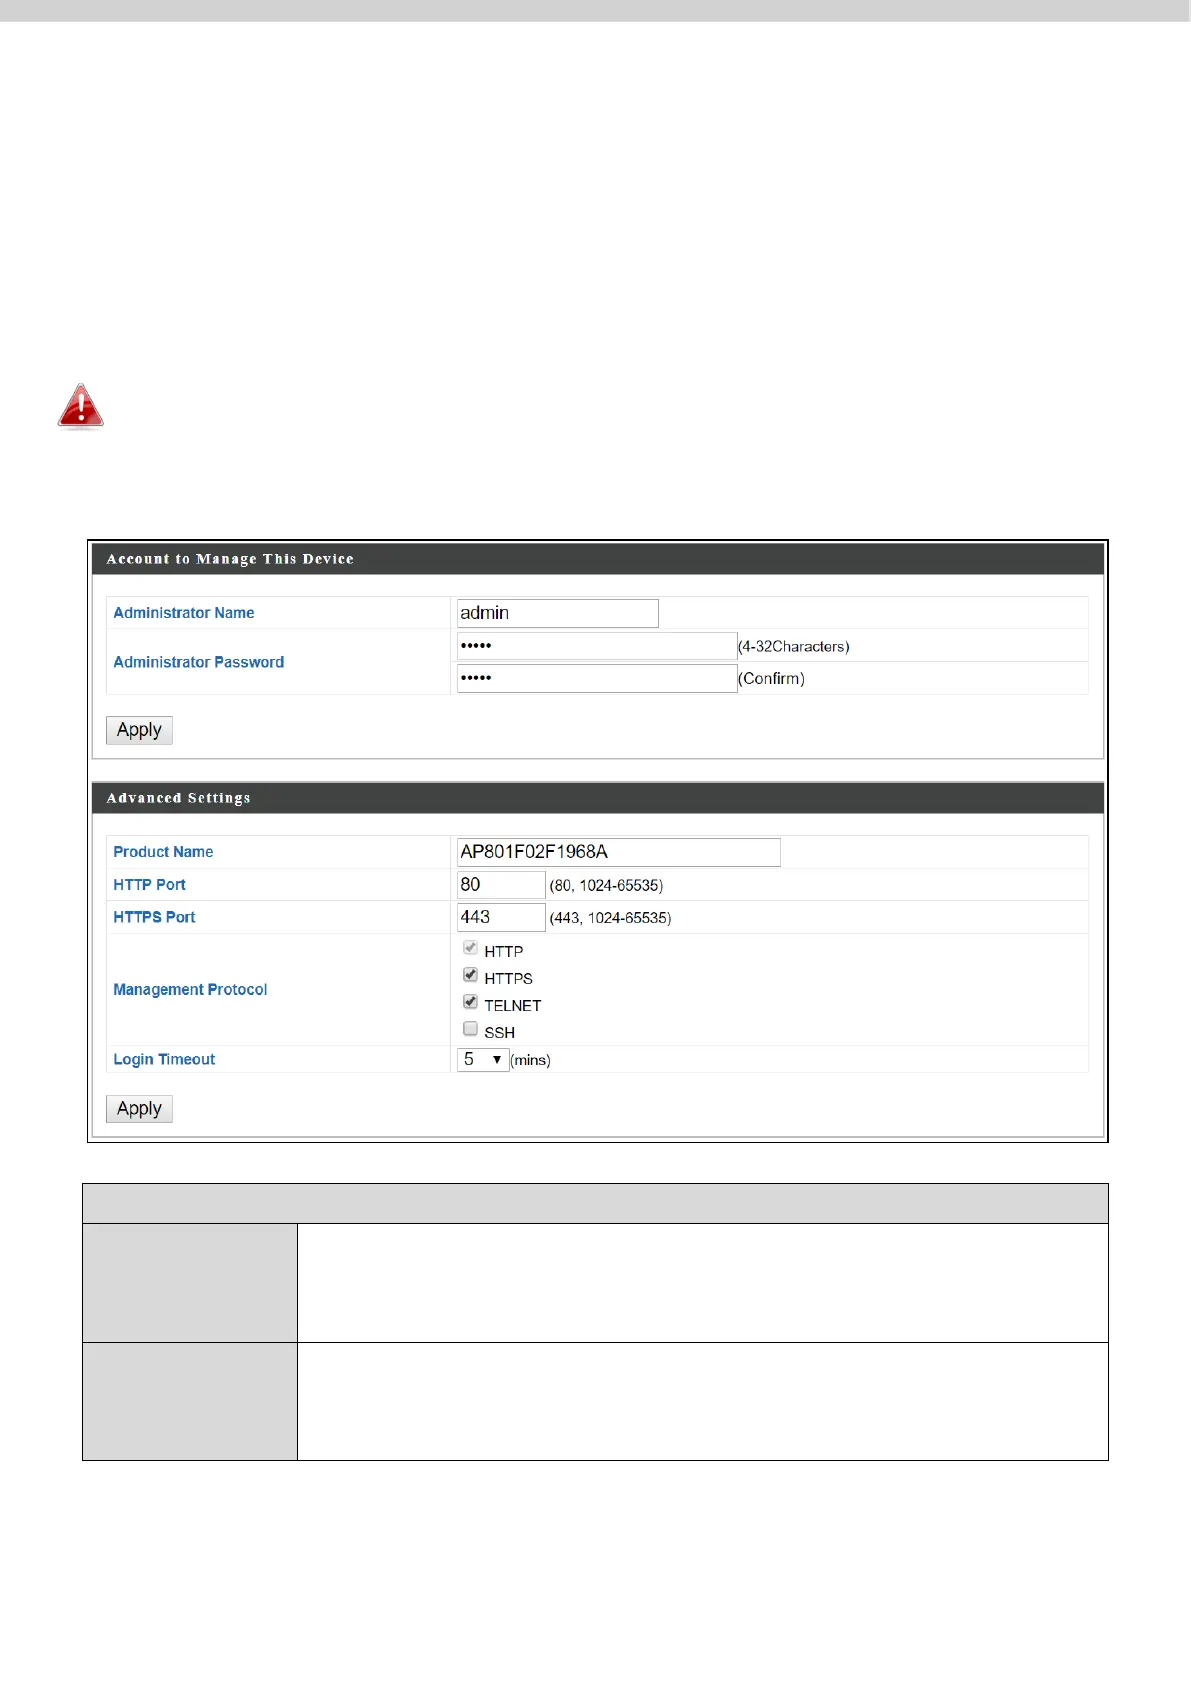Click the (Confirm) hint text

[x=771, y=679]
